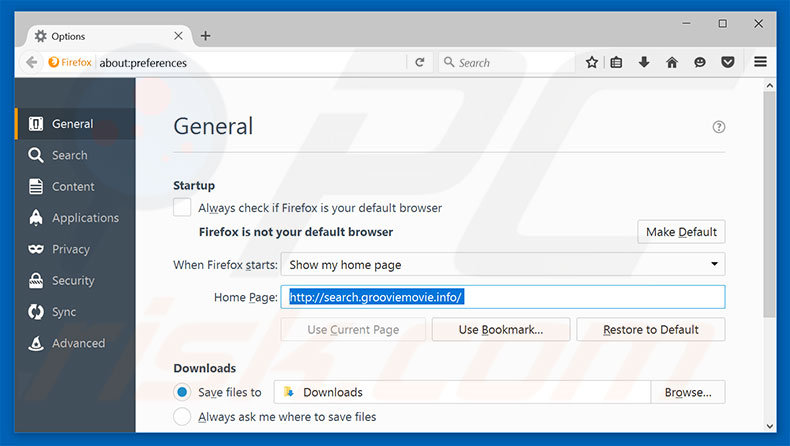This screenshot has width=790, height=446.
Task: Click the bookmark star icon
Action: (592, 62)
